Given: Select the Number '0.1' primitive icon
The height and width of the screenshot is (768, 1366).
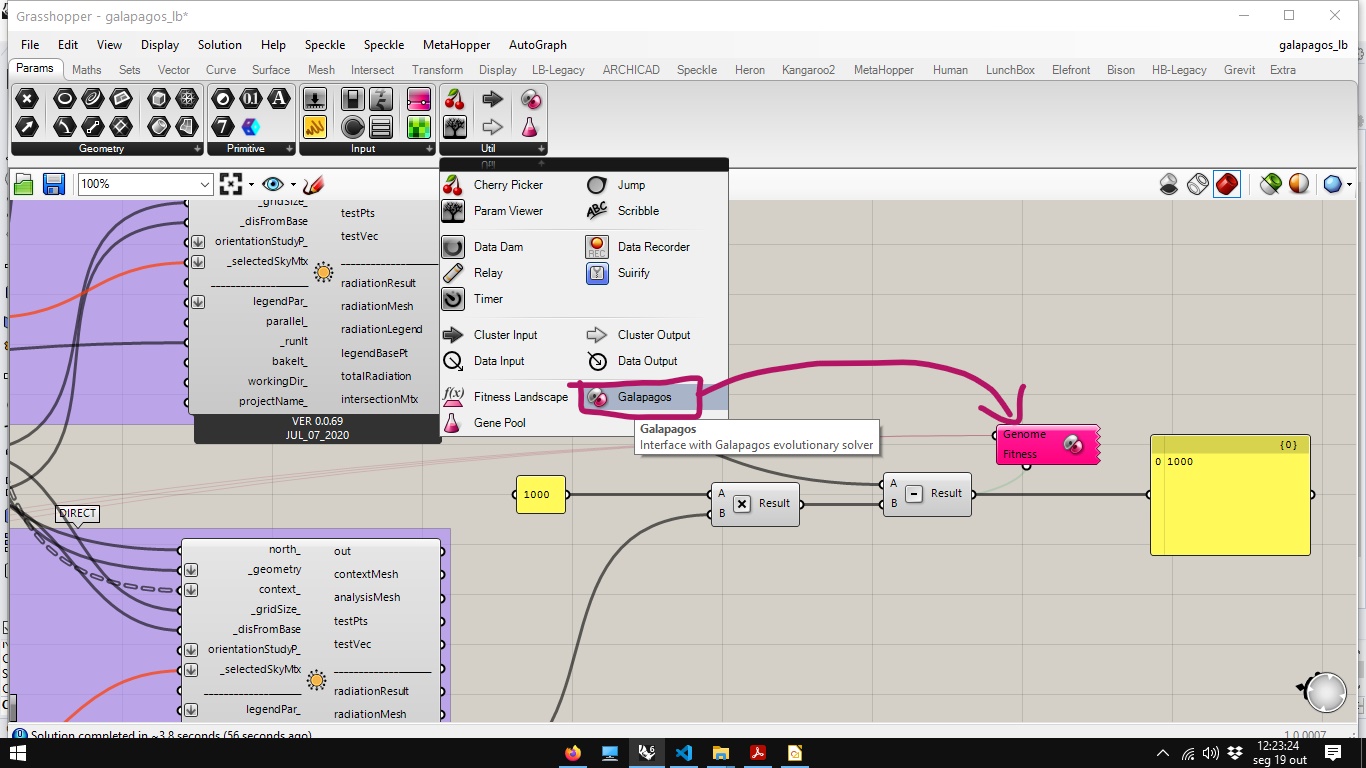Looking at the screenshot, I should point(251,99).
